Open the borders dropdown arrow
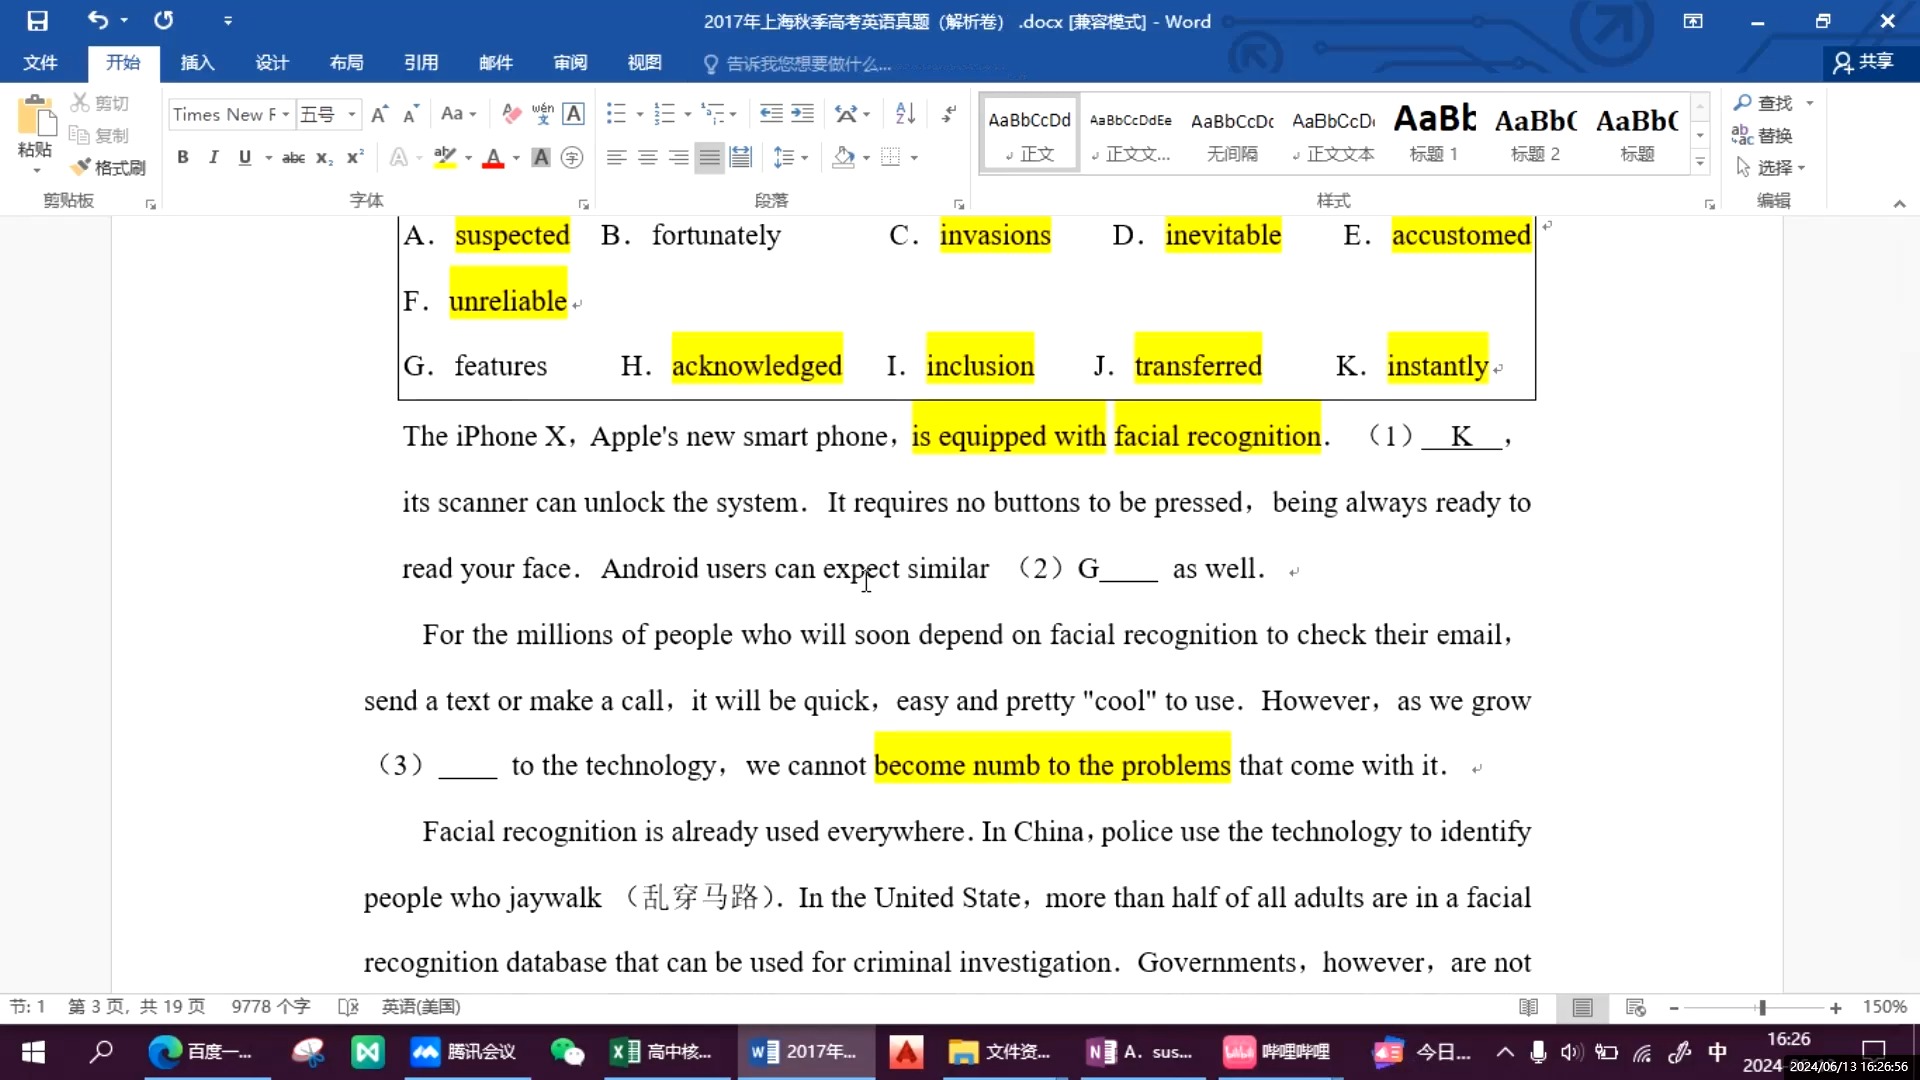The height and width of the screenshot is (1080, 1920). click(914, 158)
